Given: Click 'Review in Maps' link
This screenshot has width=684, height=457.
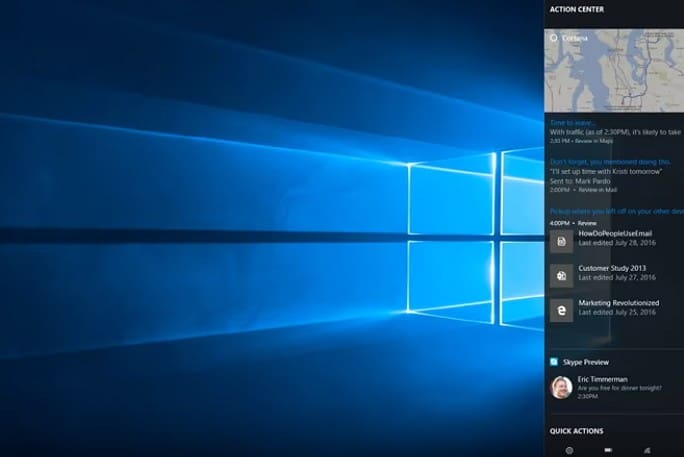Looking at the screenshot, I should [x=594, y=141].
